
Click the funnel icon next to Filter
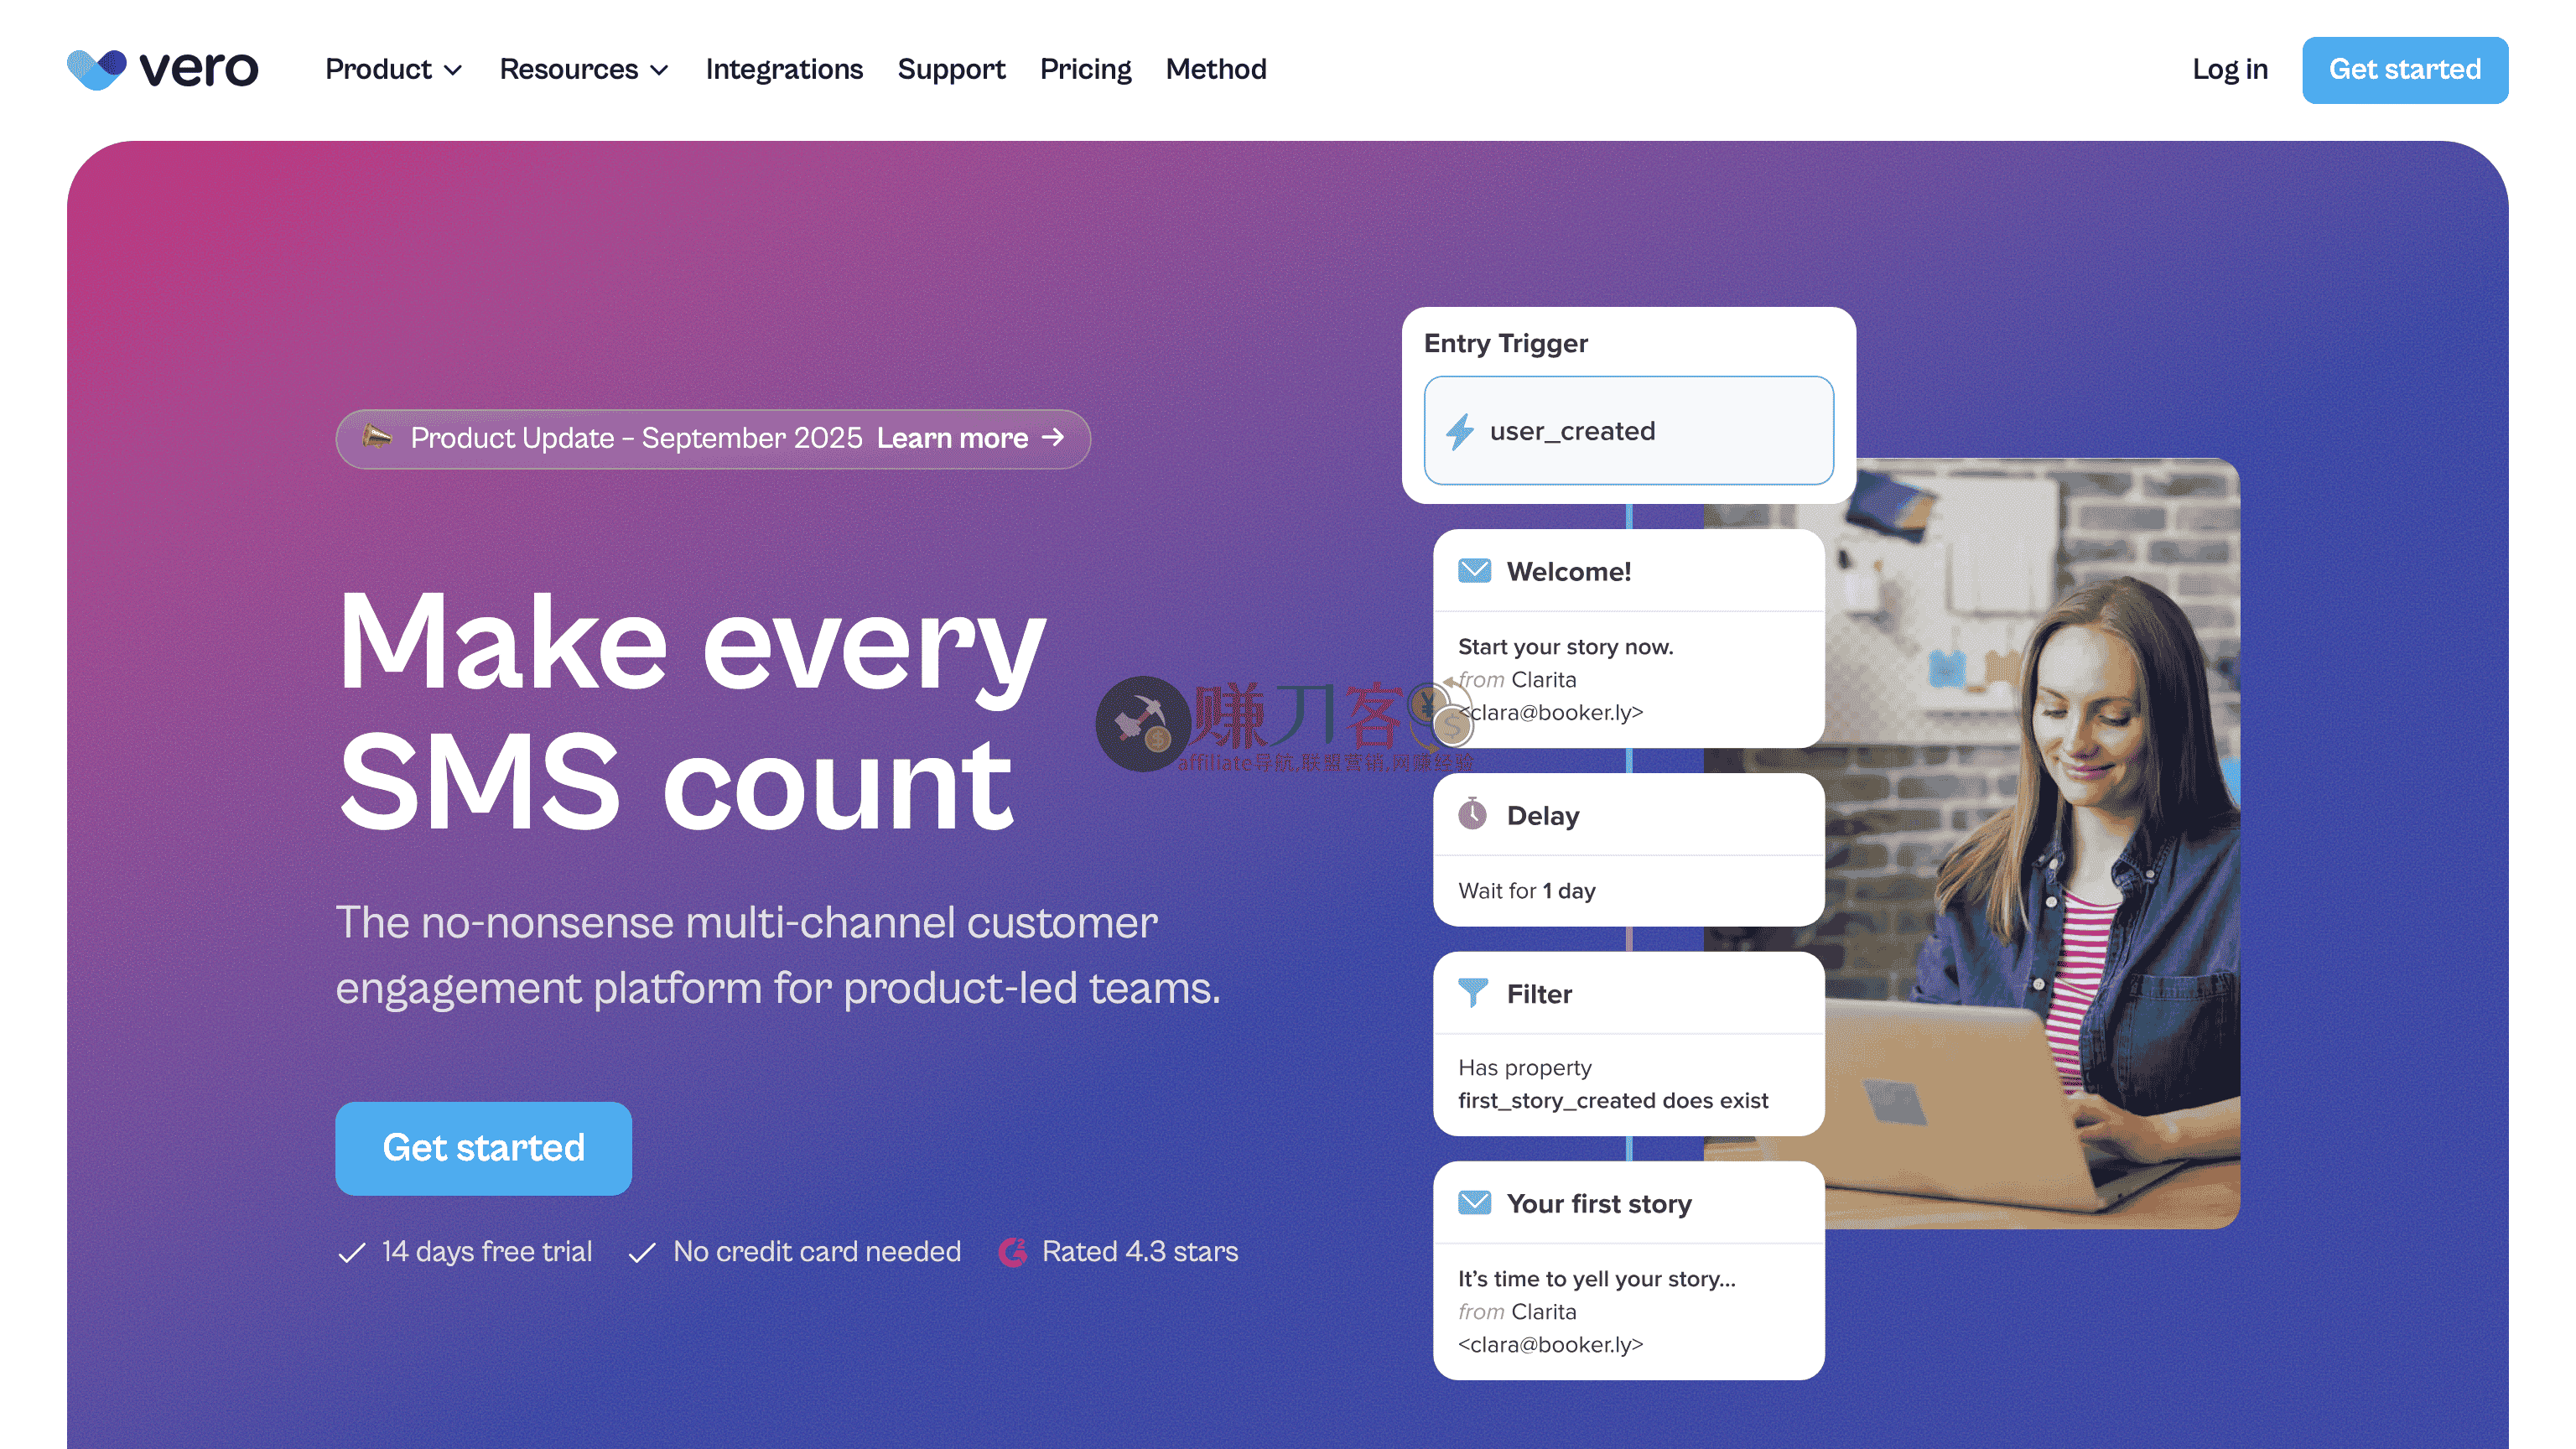(x=1473, y=993)
